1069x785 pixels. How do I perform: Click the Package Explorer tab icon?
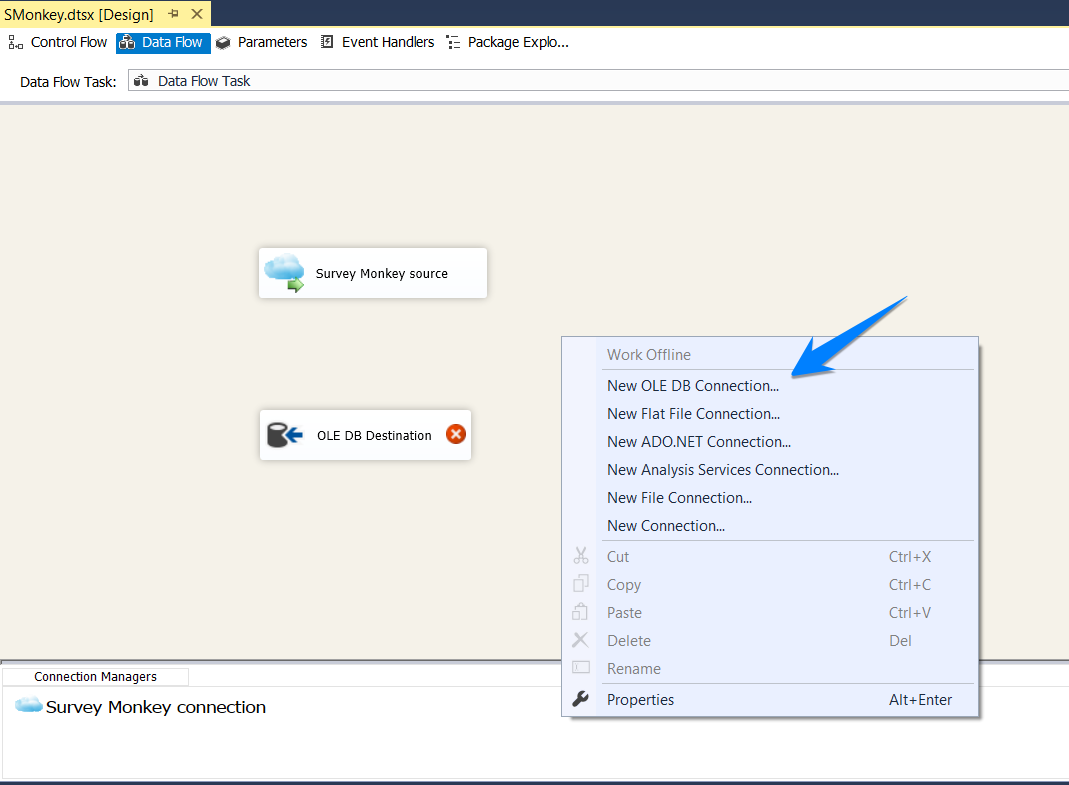tap(453, 42)
